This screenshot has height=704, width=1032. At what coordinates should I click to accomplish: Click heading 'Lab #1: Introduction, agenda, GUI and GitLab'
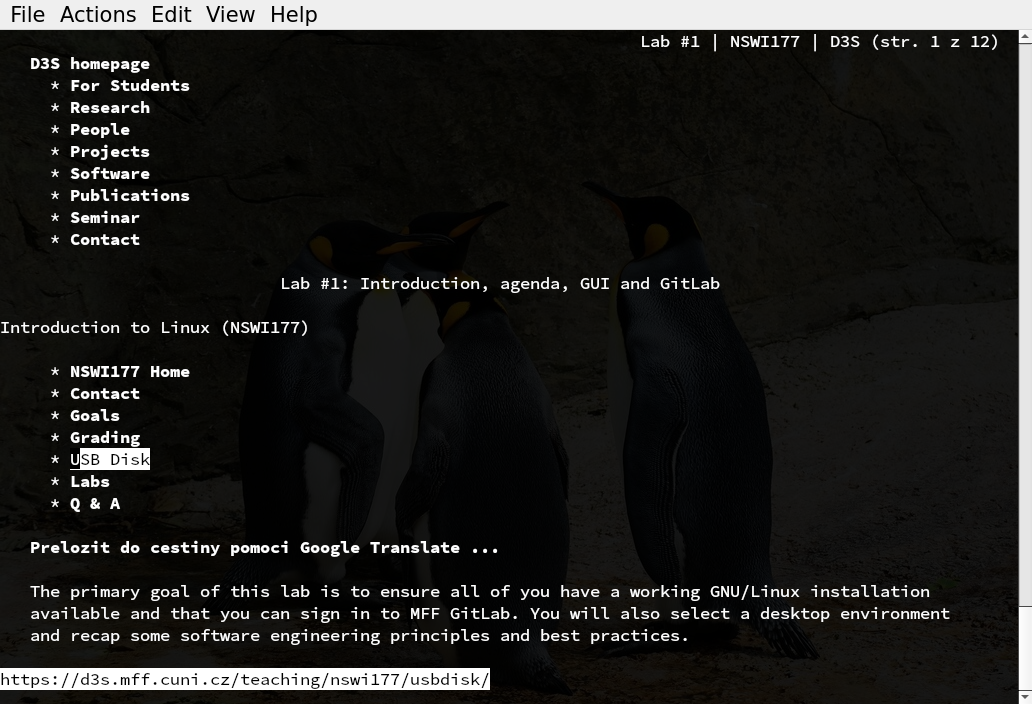500,284
